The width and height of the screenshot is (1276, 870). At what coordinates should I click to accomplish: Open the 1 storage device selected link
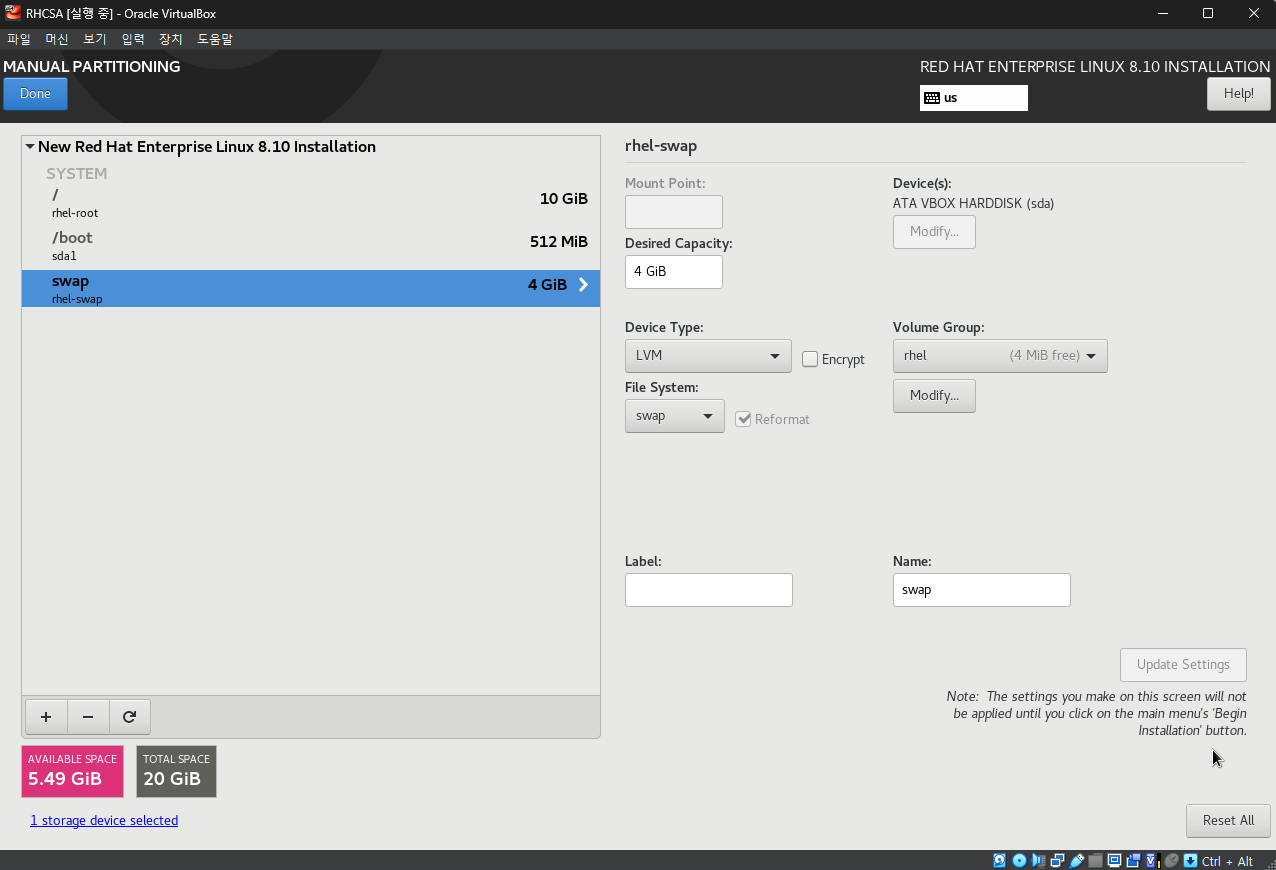pos(104,821)
